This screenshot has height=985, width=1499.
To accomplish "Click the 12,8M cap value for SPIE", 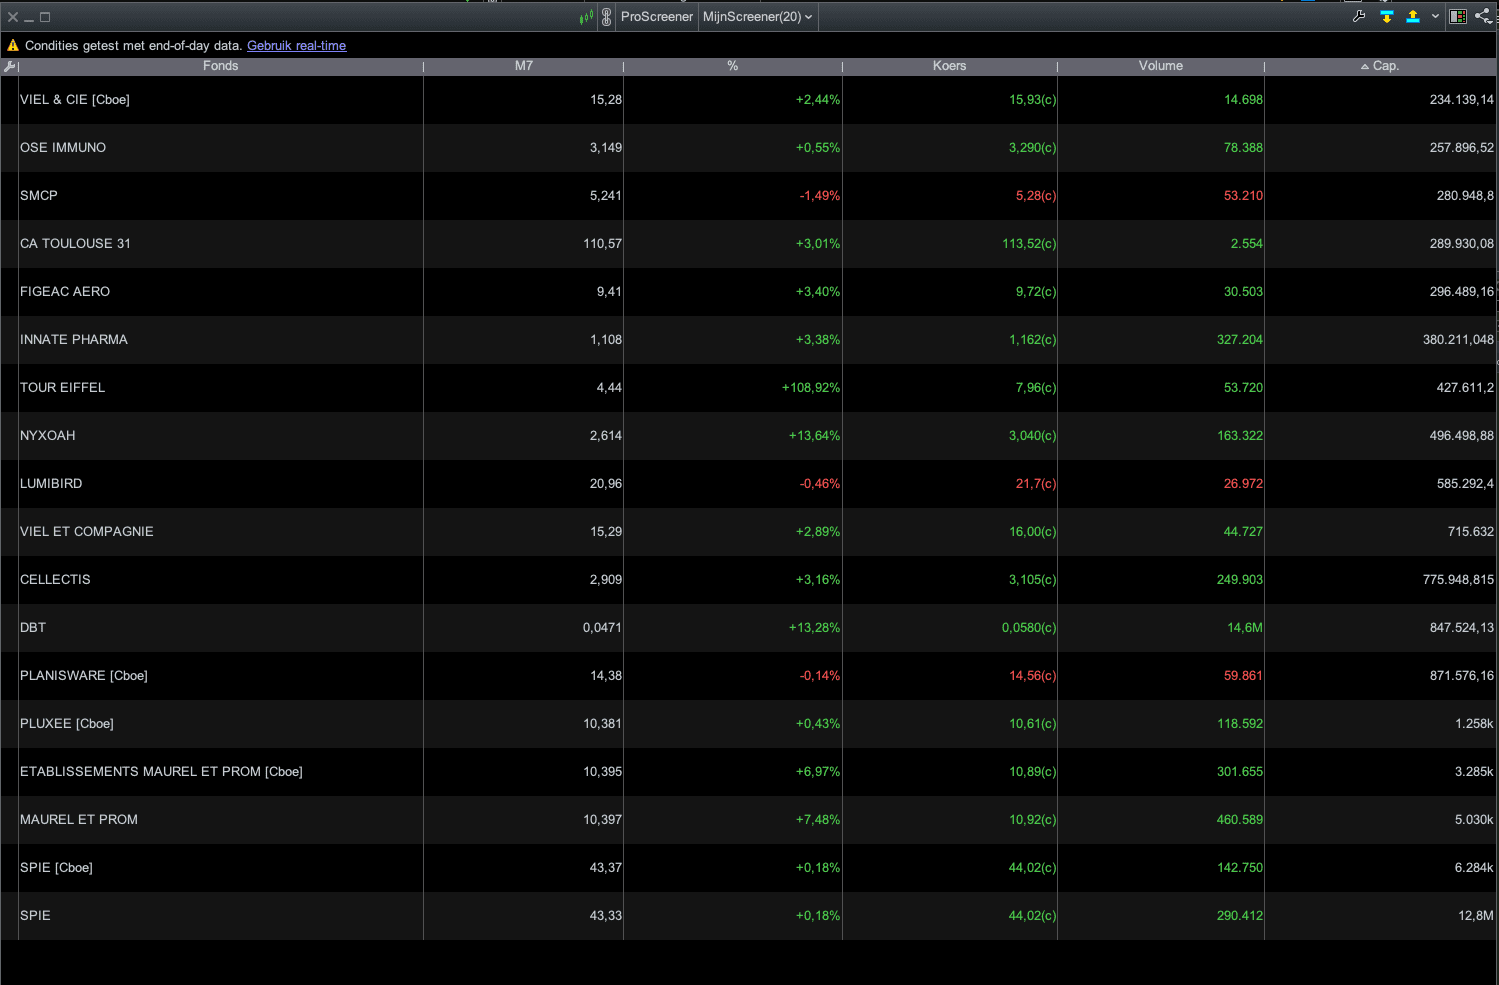I will [1476, 916].
